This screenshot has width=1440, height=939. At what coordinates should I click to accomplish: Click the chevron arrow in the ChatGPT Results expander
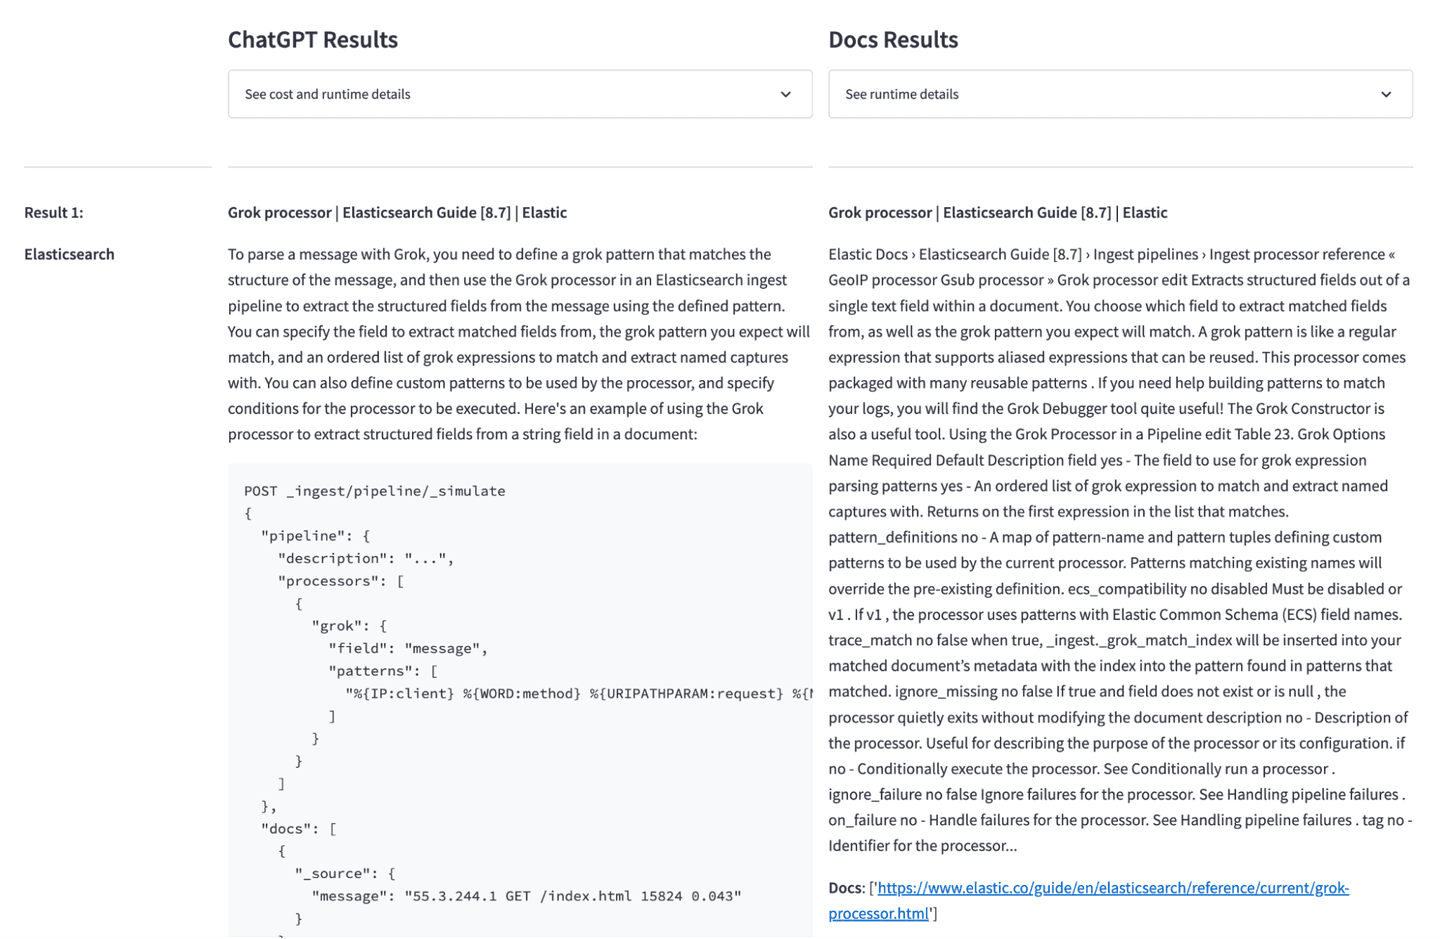(785, 94)
